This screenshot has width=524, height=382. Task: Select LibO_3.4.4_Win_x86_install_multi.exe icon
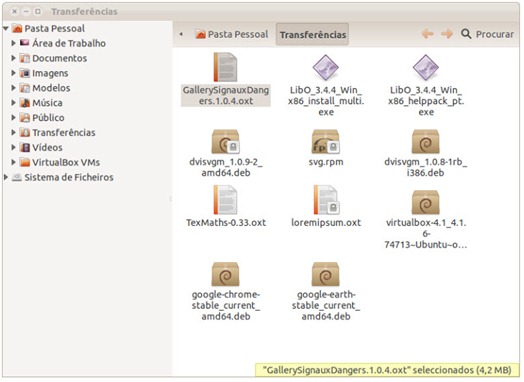coord(325,67)
